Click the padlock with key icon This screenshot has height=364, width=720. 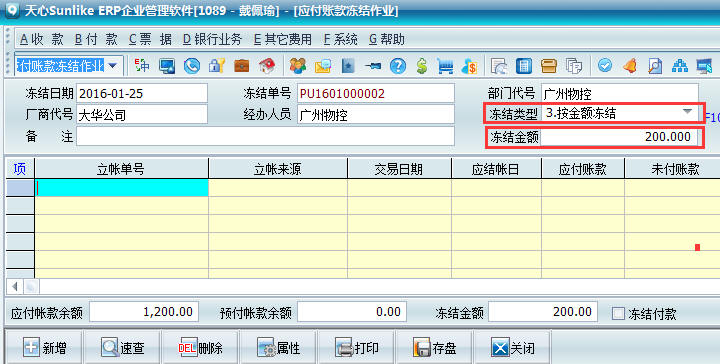(x=216, y=66)
